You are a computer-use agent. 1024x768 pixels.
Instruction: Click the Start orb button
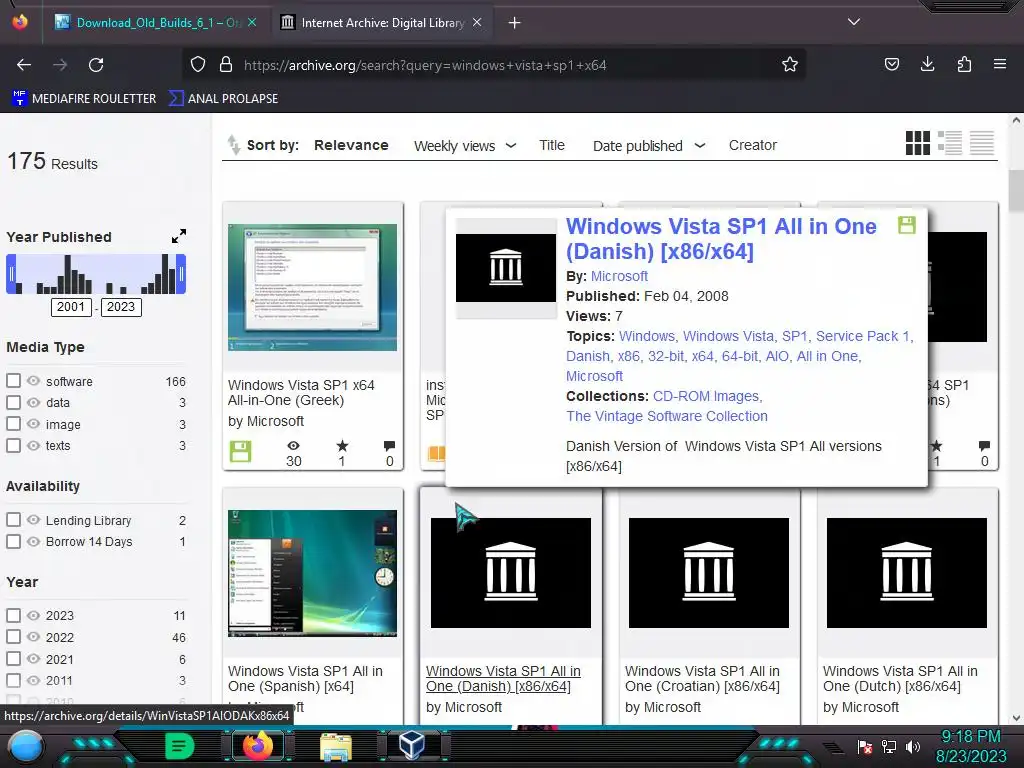click(25, 748)
